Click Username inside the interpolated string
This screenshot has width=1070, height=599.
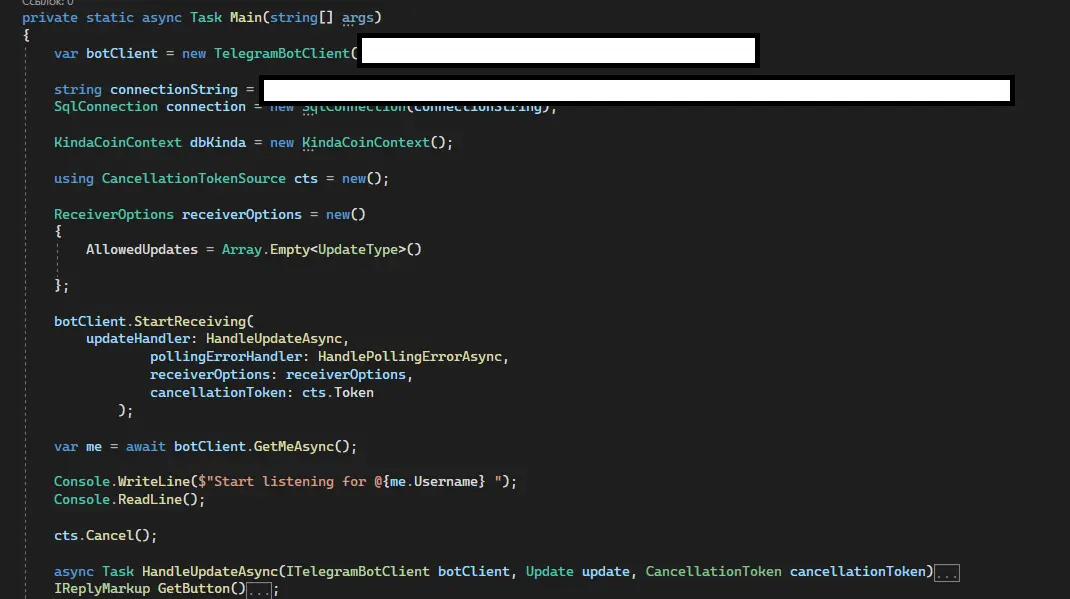446,481
